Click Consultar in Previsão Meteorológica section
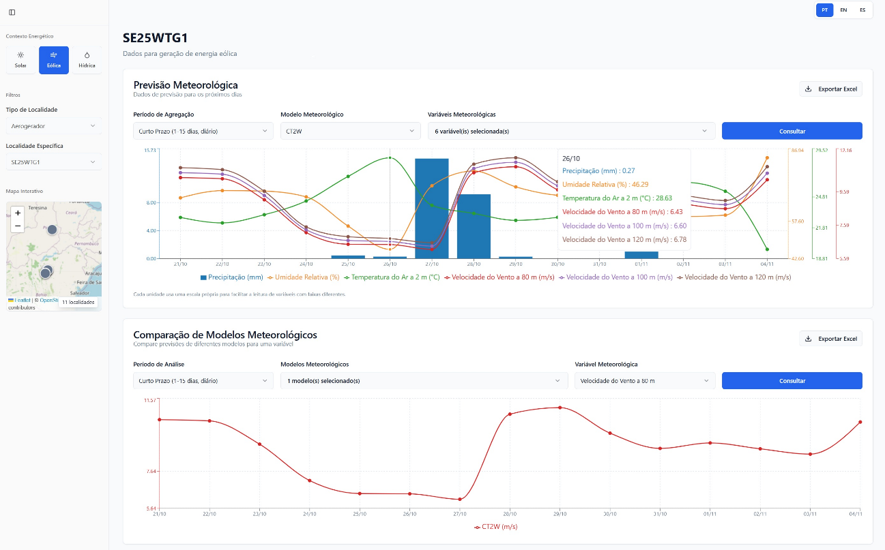The image size is (885, 550). (x=792, y=131)
